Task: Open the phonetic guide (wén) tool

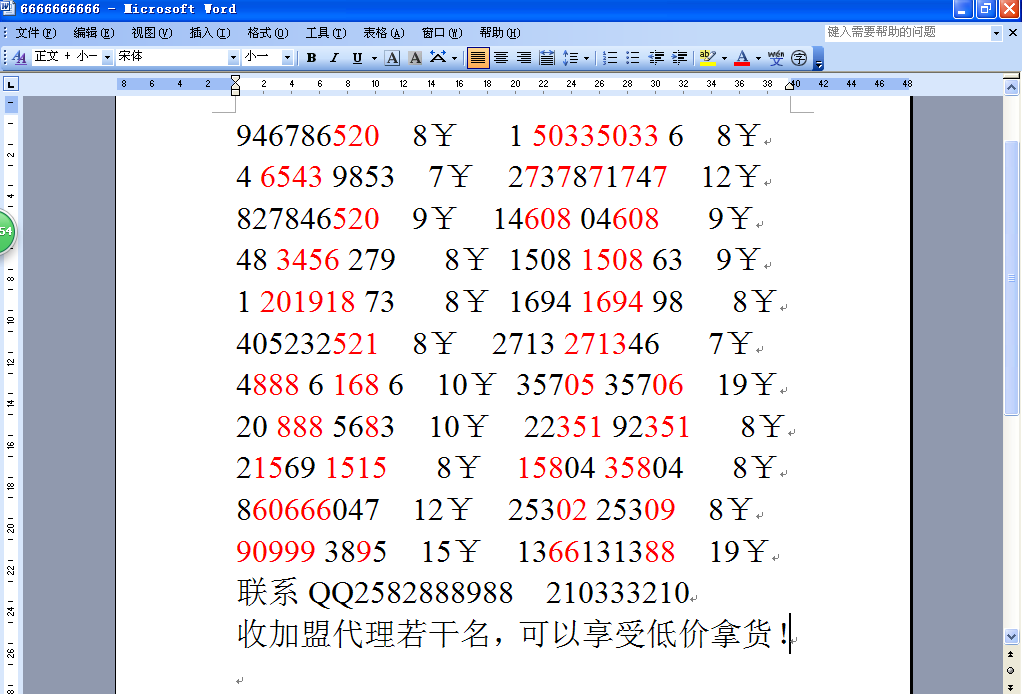Action: click(776, 58)
